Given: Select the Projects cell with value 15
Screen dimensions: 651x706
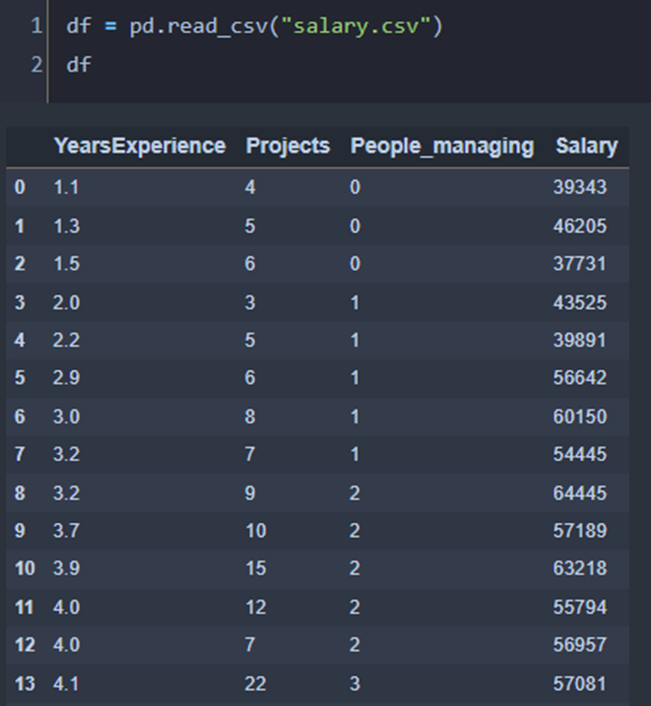Looking at the screenshot, I should click(x=256, y=569).
